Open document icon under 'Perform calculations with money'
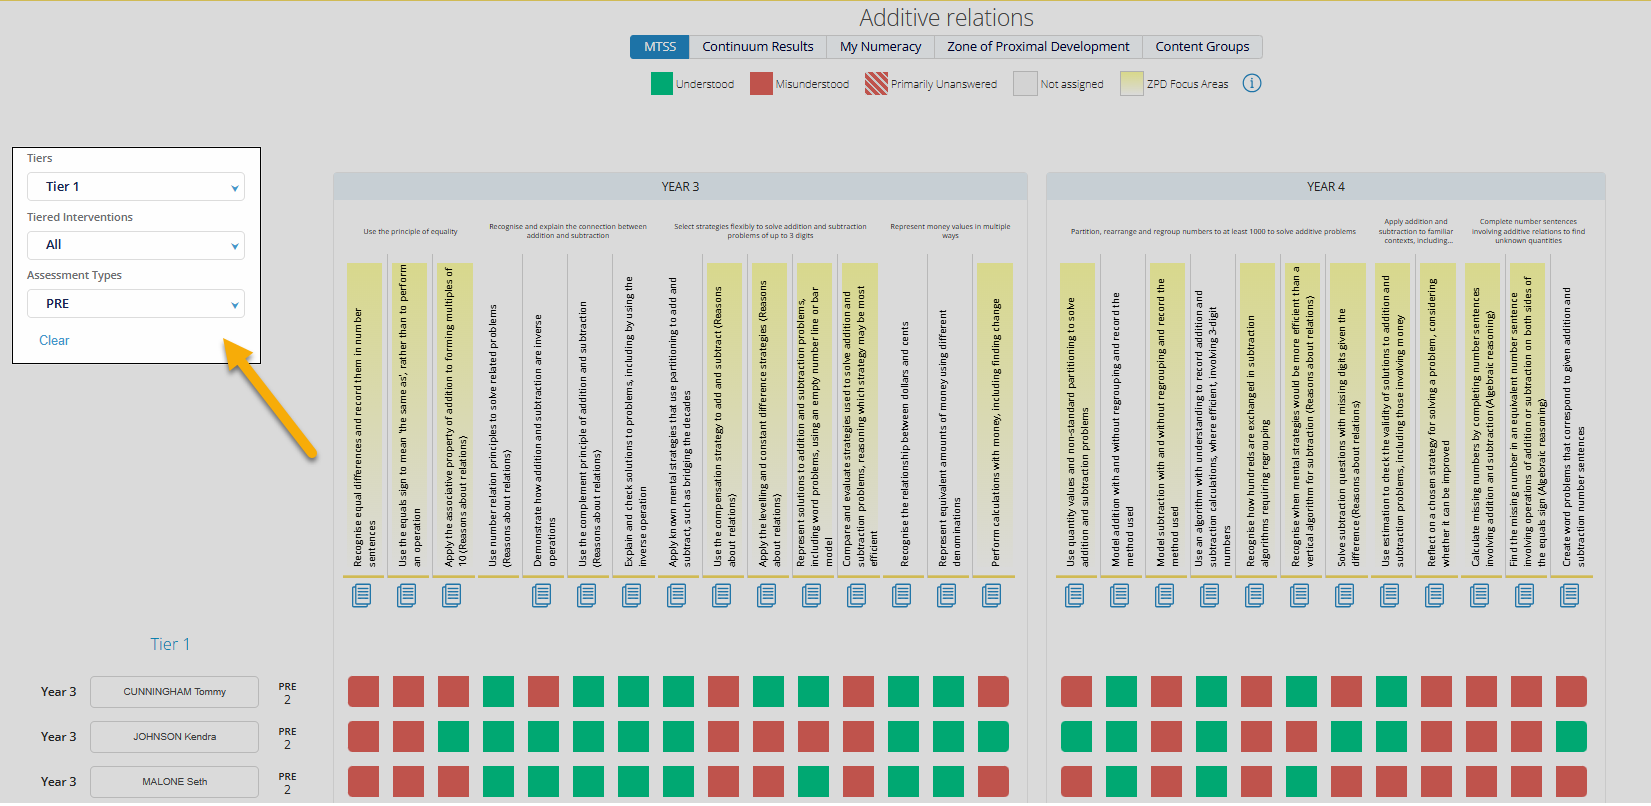The width and height of the screenshot is (1651, 806). click(992, 595)
